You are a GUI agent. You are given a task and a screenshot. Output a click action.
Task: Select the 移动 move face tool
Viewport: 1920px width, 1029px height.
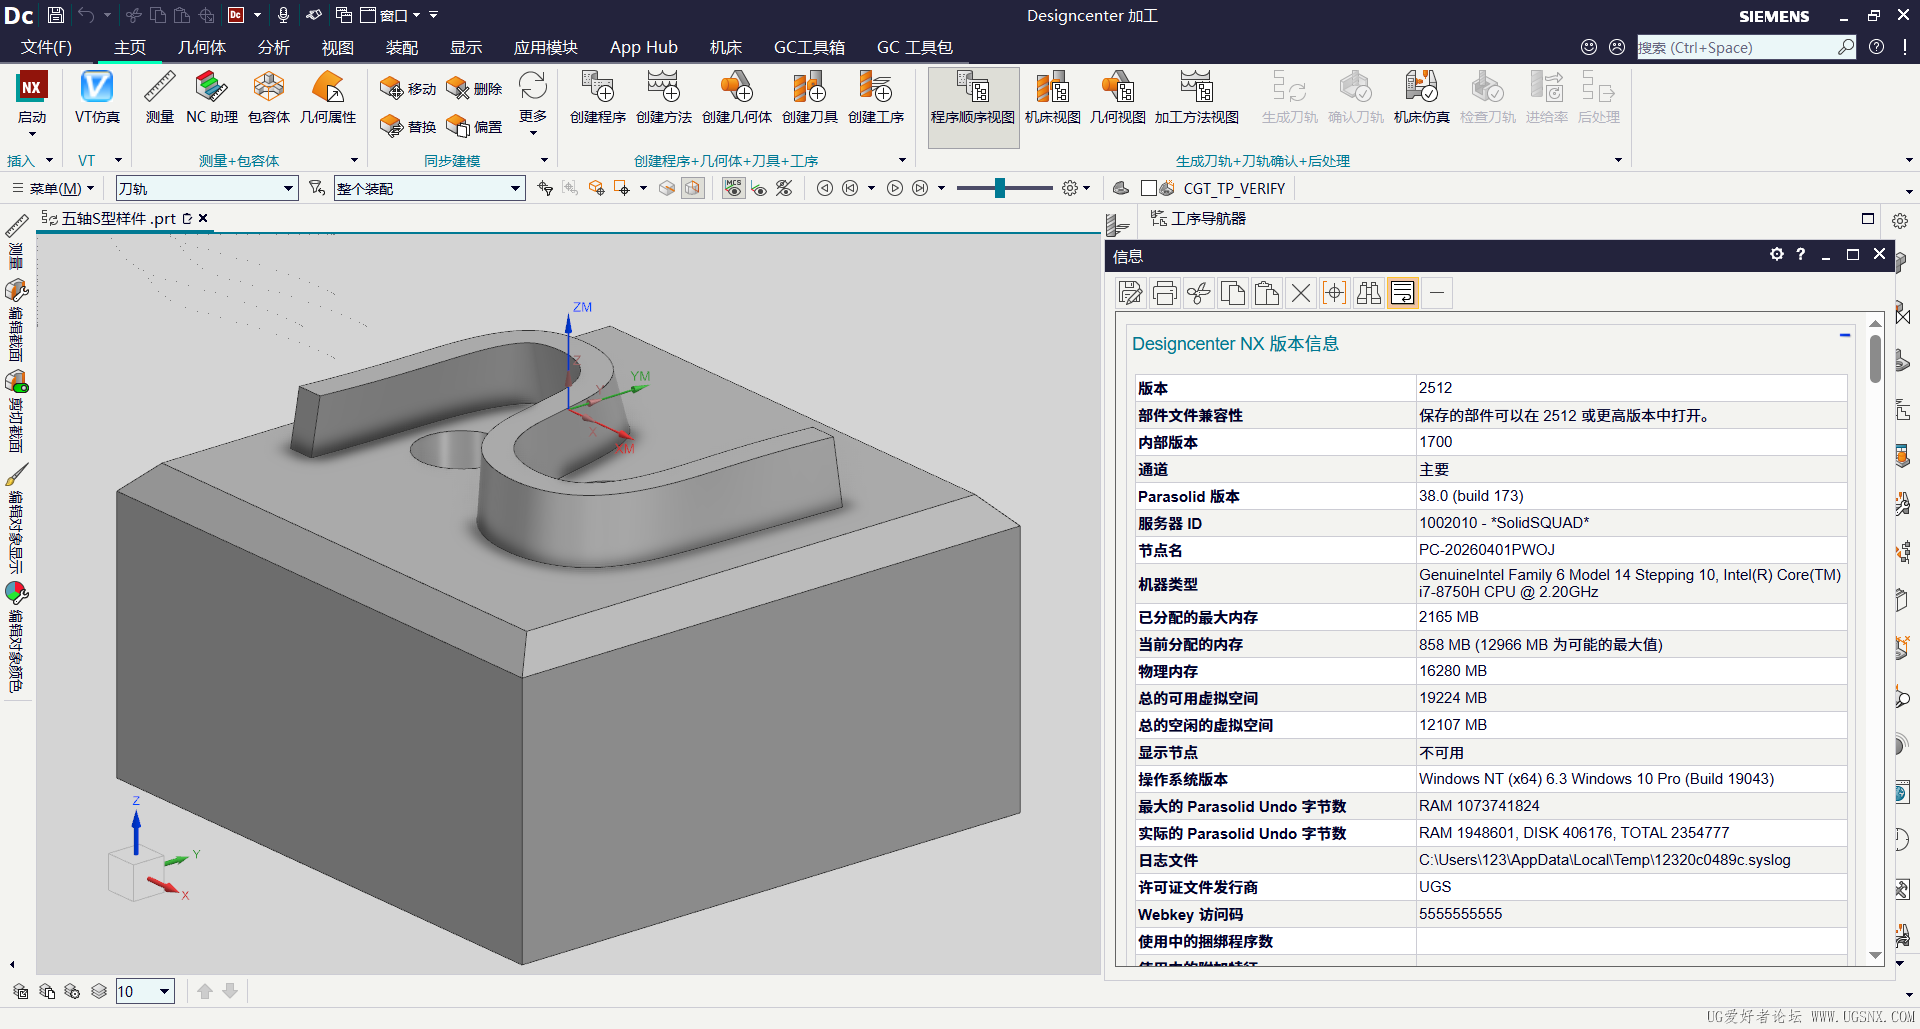pyautogui.click(x=408, y=89)
